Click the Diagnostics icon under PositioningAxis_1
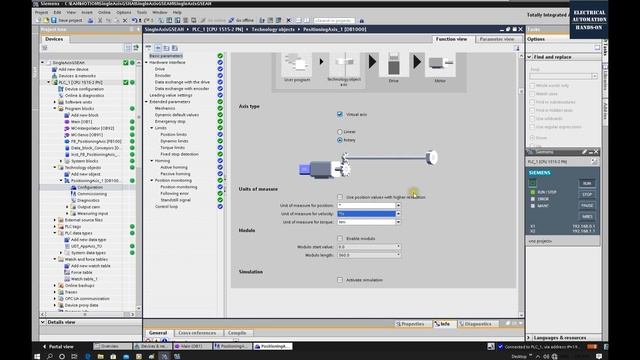 point(73,200)
